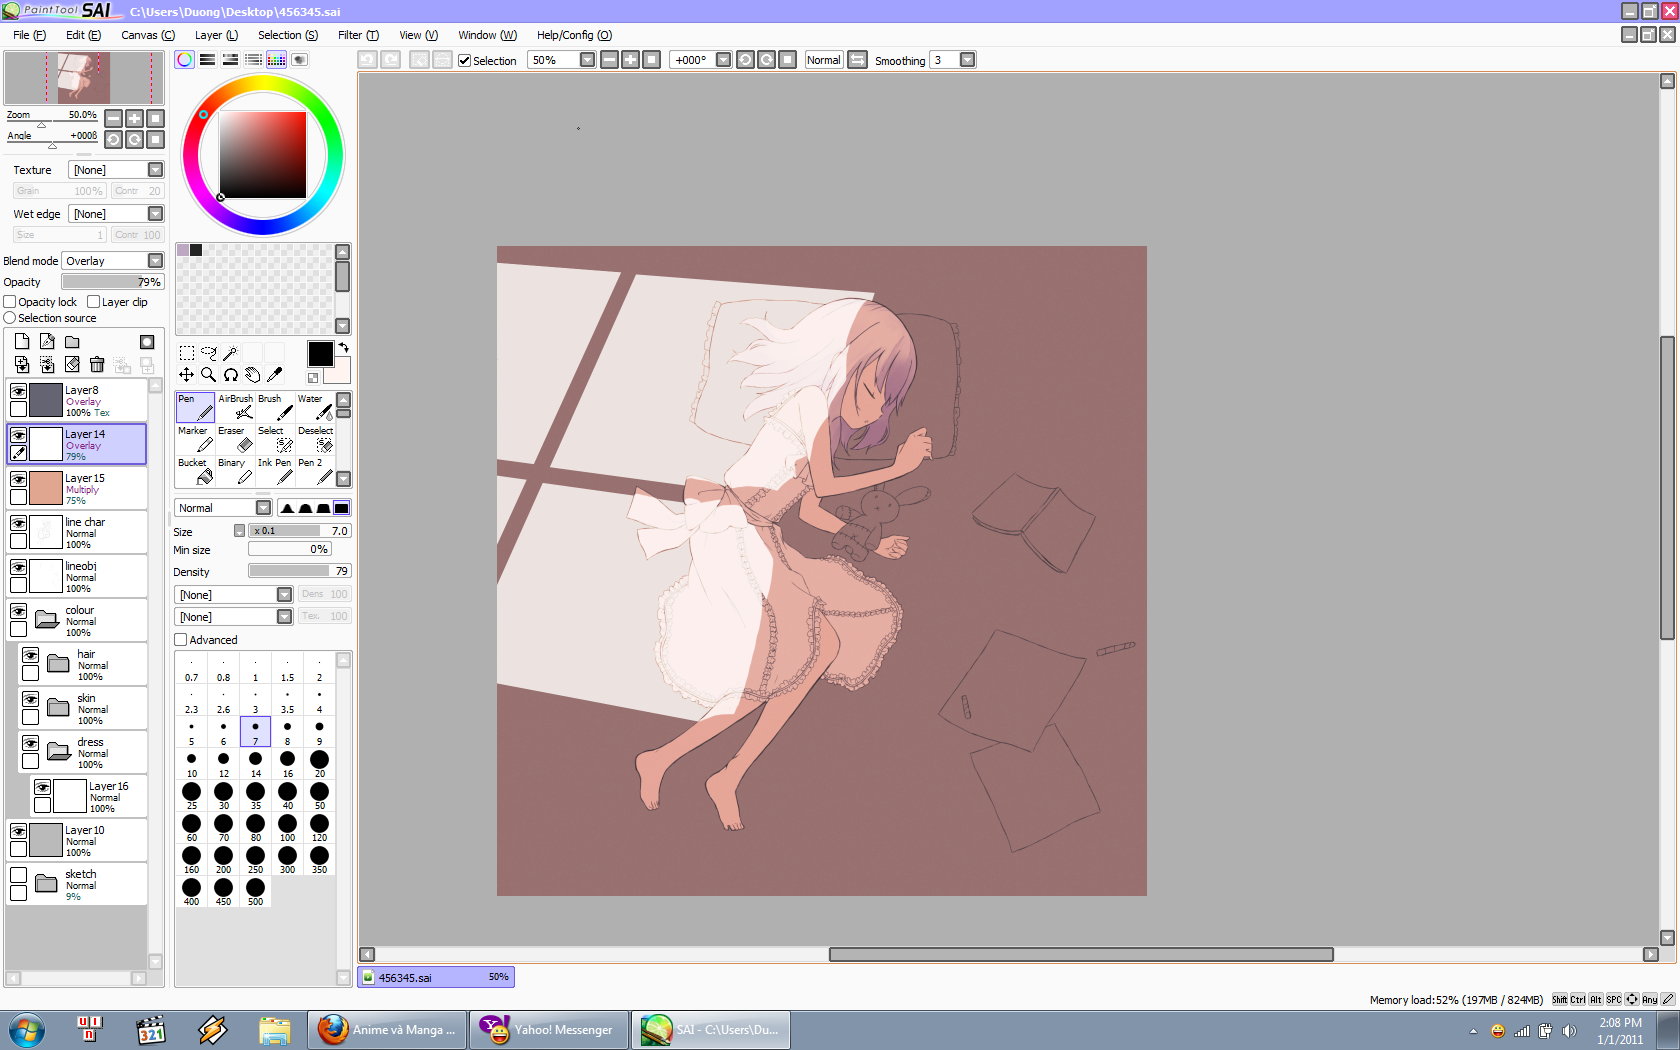Open the File menu
Image resolution: width=1680 pixels, height=1050 pixels.
point(29,35)
